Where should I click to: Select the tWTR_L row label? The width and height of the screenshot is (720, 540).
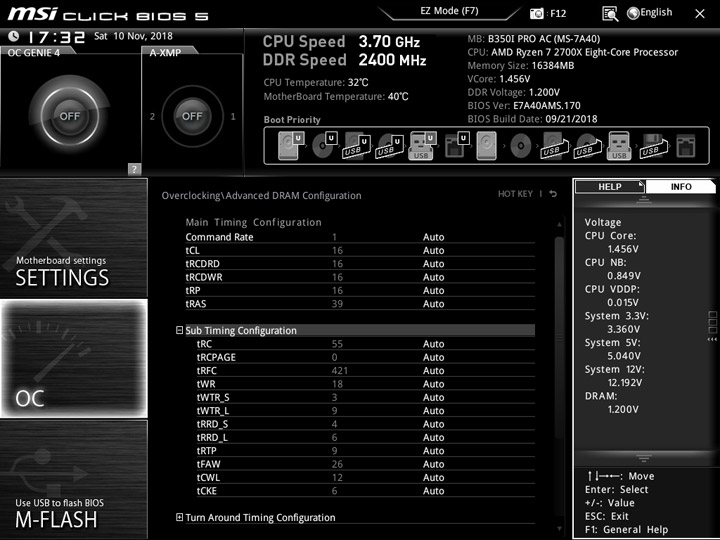click(x=213, y=411)
